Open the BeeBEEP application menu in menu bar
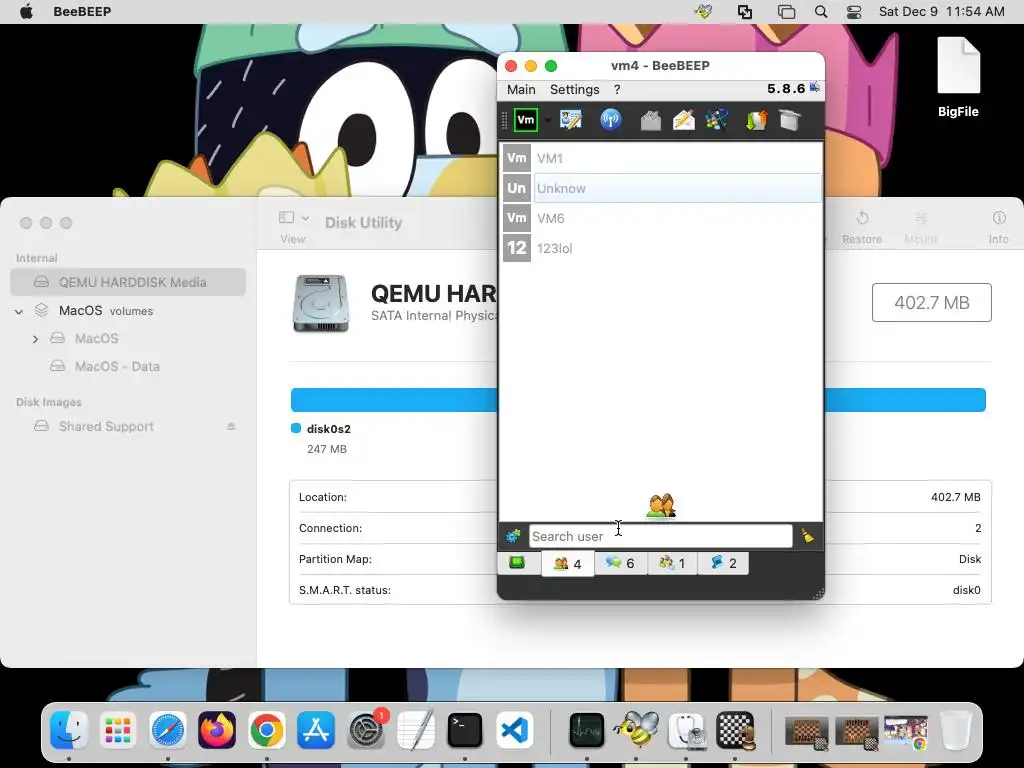Image resolution: width=1024 pixels, height=768 pixels. coord(82,12)
